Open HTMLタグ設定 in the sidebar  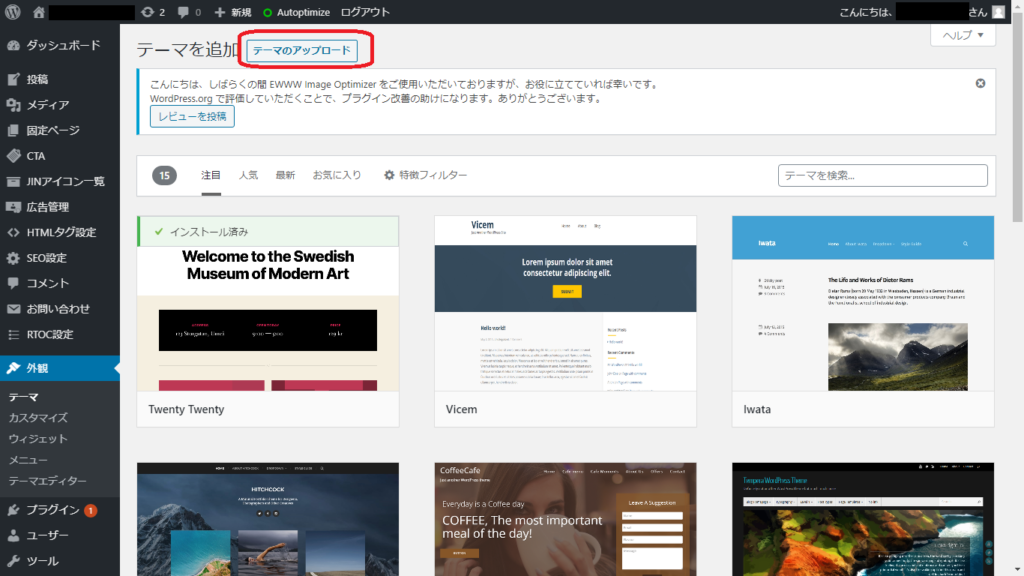[59, 232]
